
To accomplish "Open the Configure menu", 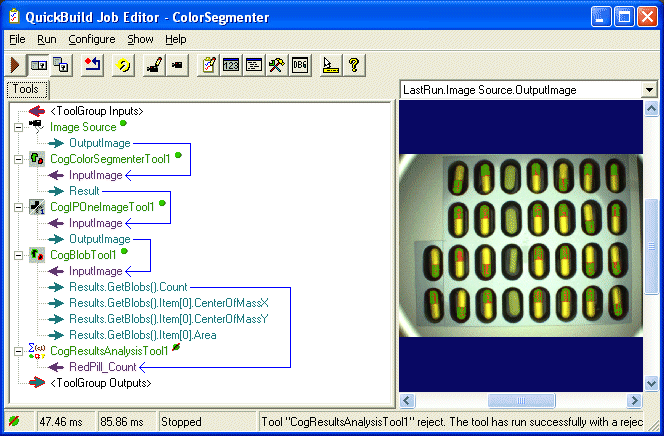I will [x=92, y=39].
